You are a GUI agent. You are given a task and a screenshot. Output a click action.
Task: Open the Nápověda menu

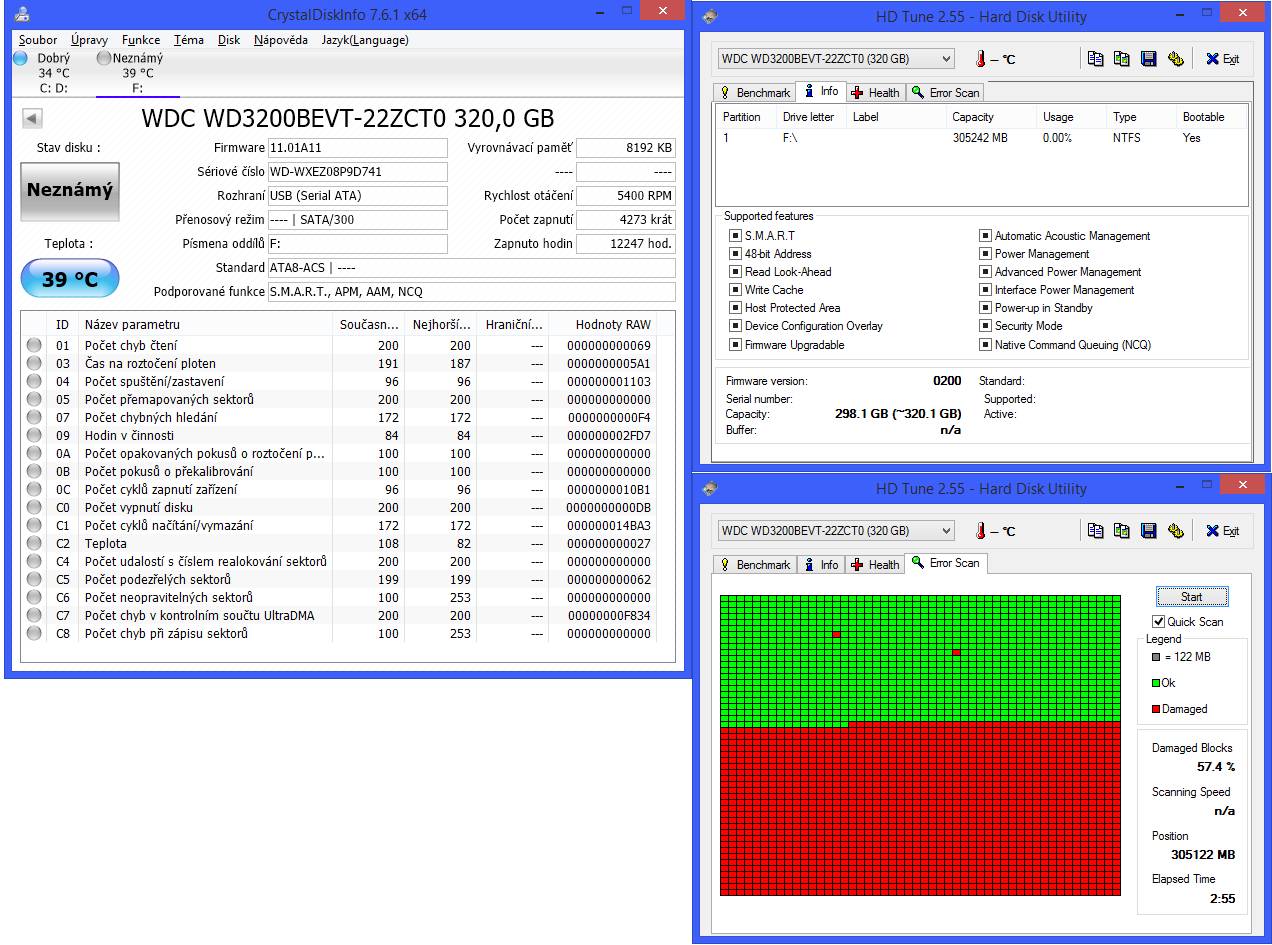tap(281, 40)
